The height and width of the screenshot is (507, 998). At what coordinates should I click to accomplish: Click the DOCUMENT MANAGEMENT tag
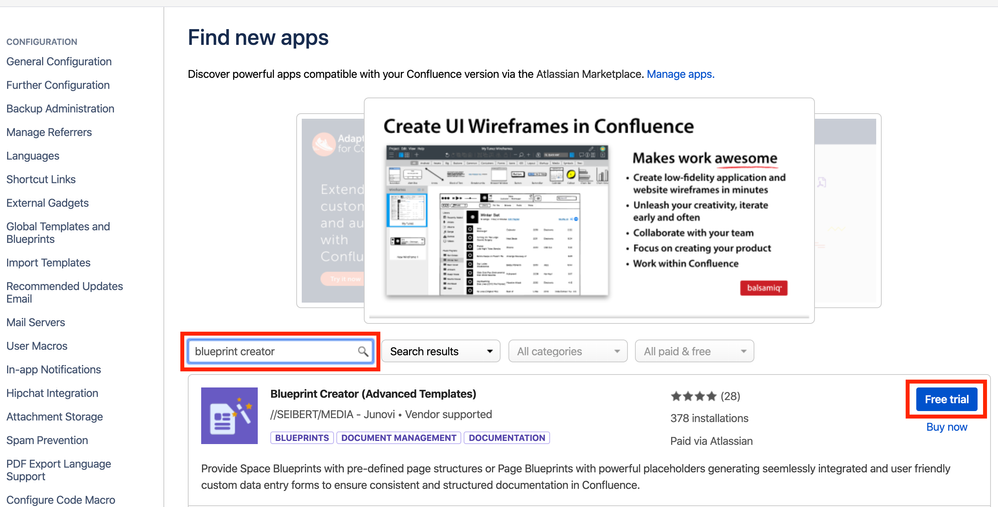pos(399,438)
